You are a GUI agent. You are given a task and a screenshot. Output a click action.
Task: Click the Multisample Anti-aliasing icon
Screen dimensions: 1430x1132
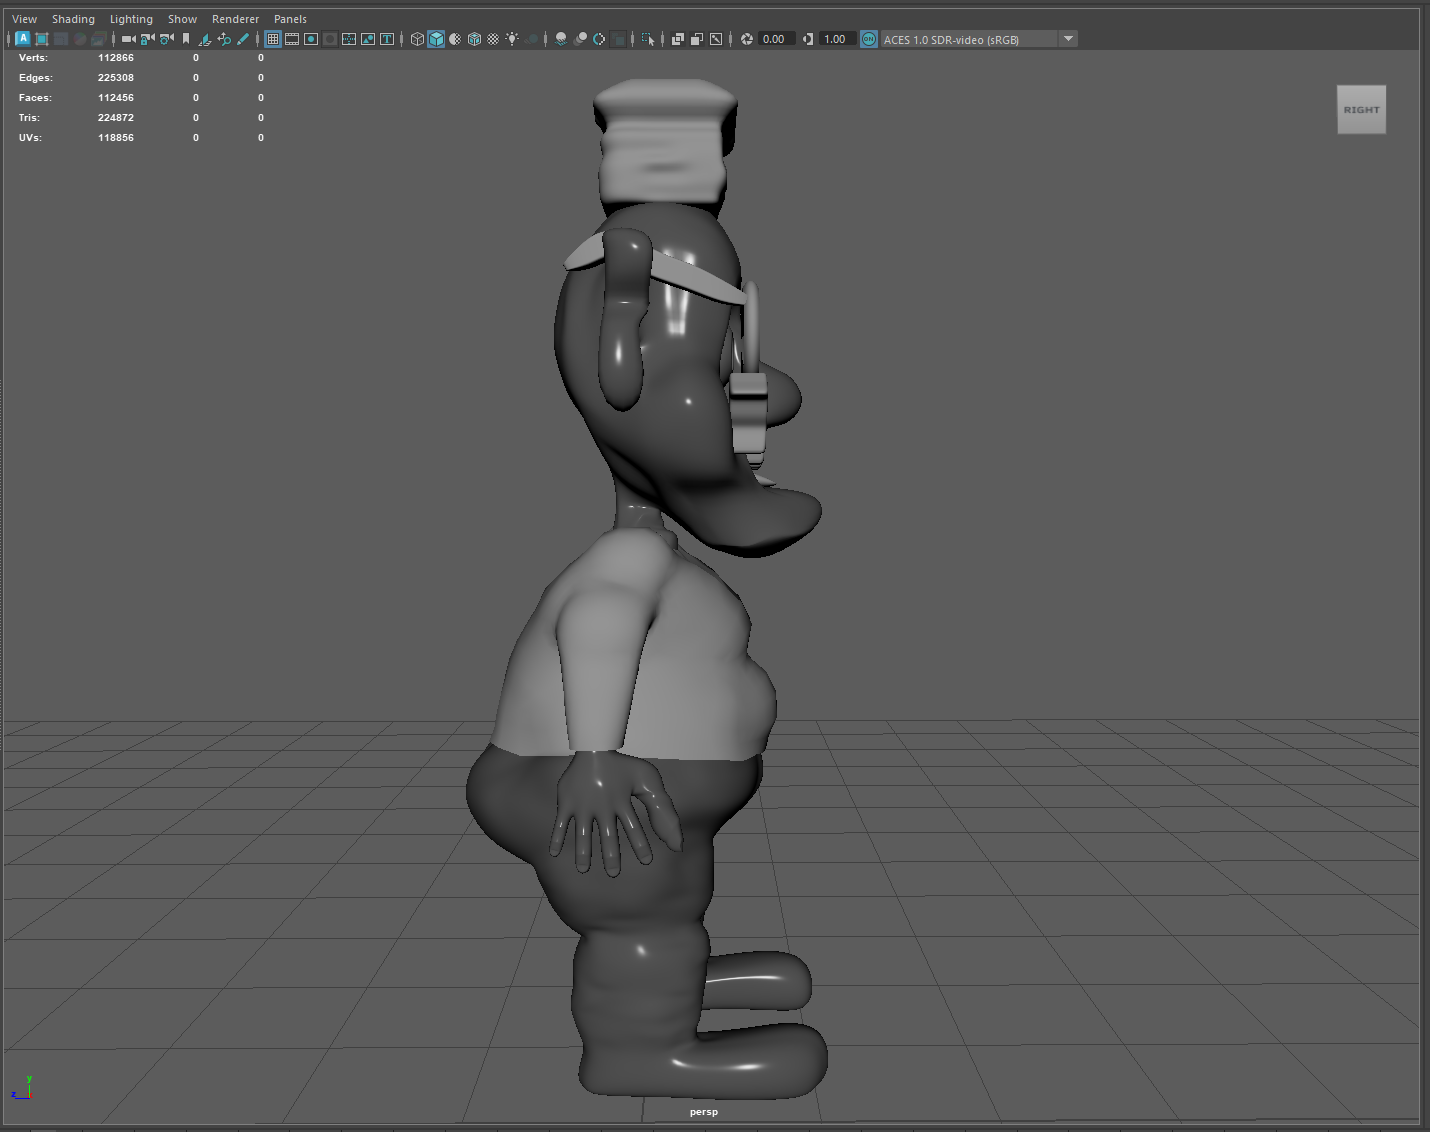[x=599, y=39]
